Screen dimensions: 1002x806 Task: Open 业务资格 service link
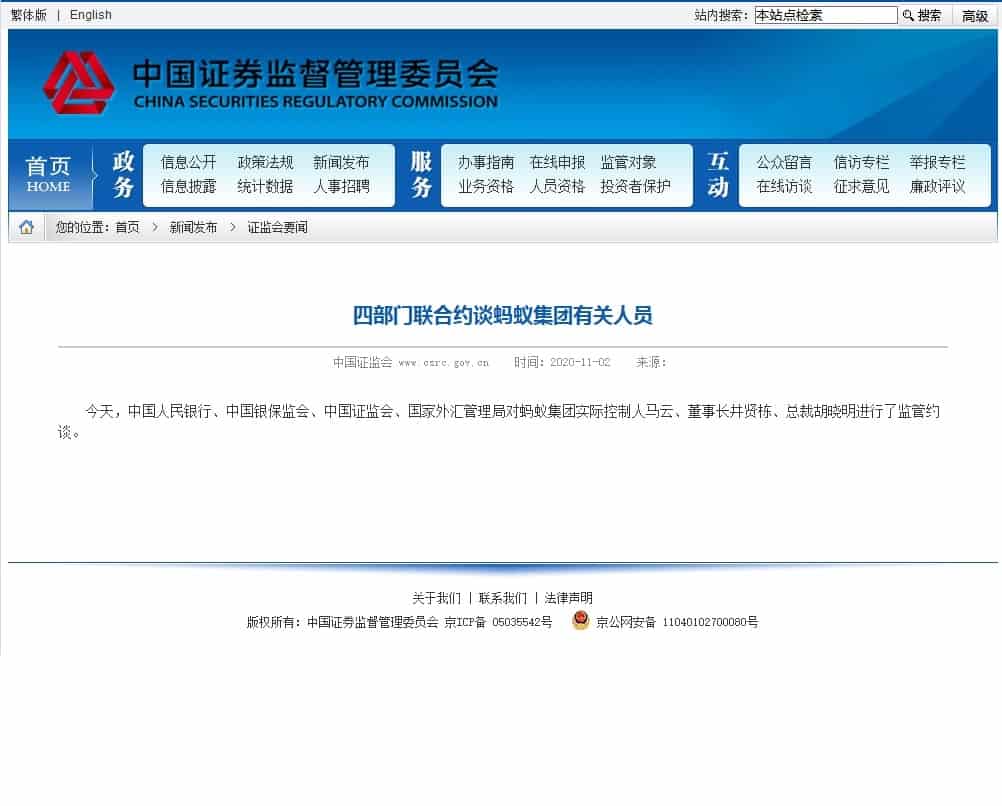(486, 187)
